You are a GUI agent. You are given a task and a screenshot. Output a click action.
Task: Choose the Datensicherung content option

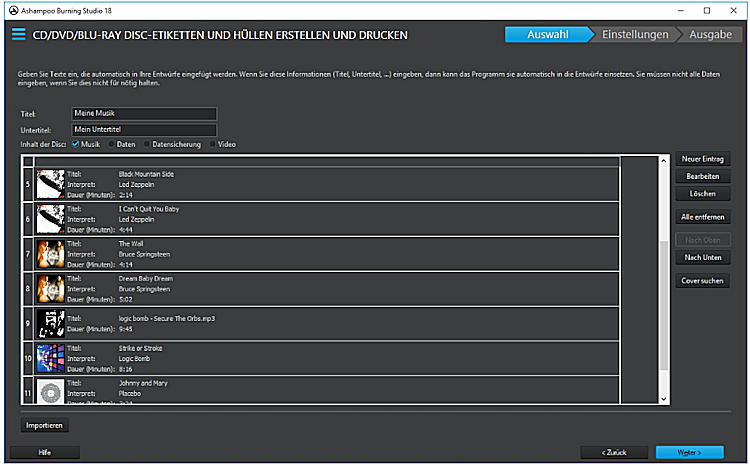click(148, 144)
